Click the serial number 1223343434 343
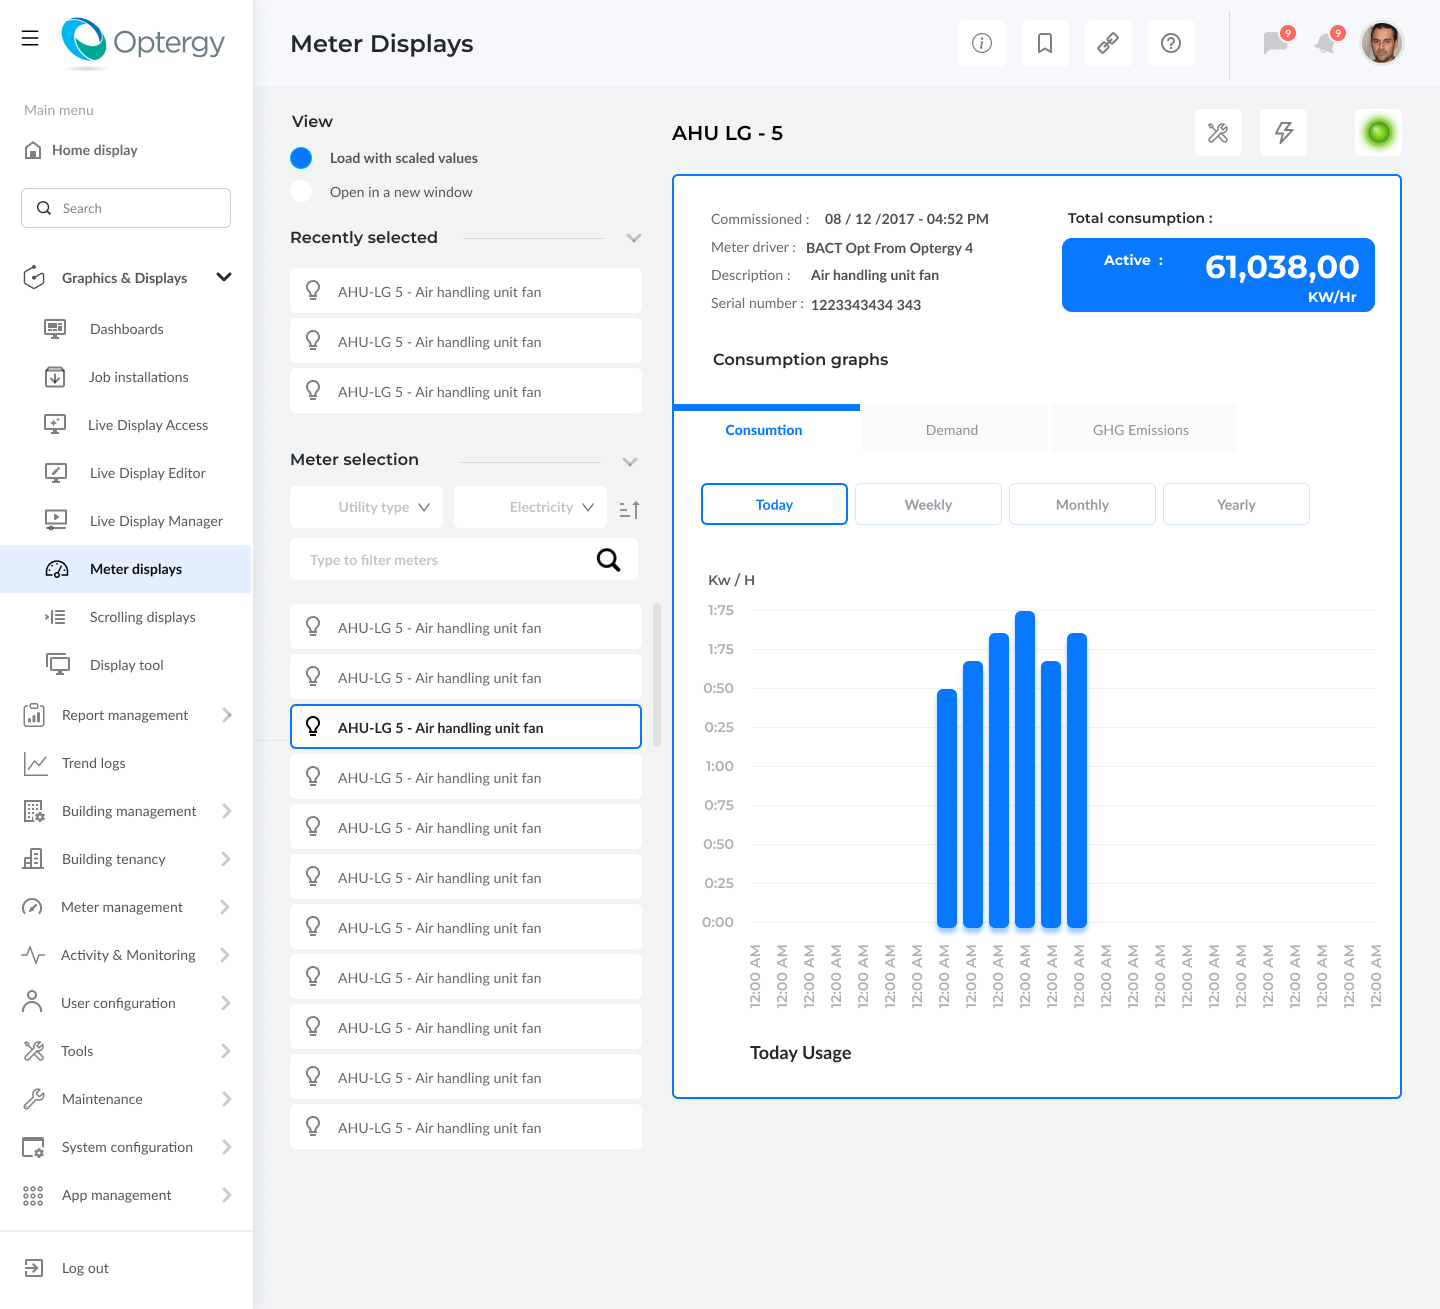This screenshot has width=1440, height=1309. [866, 305]
